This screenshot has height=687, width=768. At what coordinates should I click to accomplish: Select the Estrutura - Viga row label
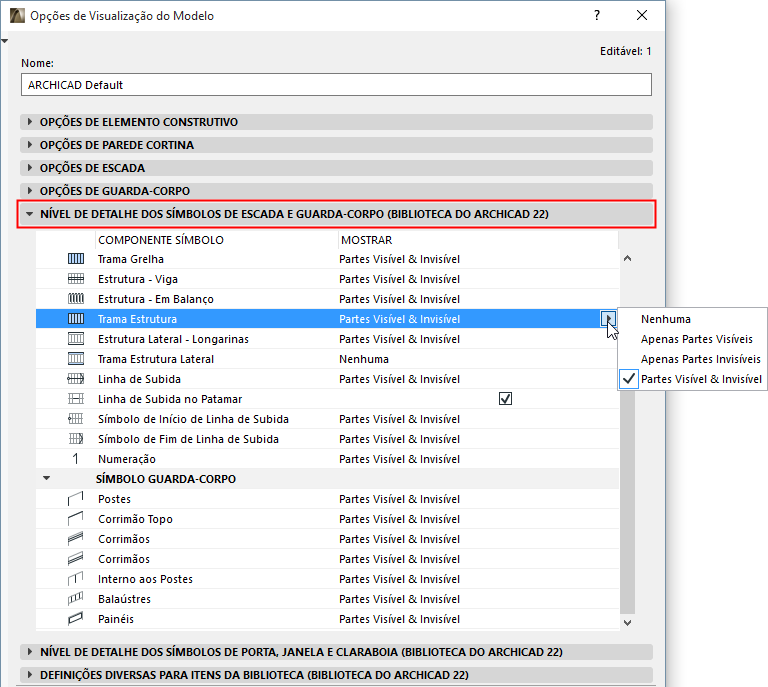[x=138, y=279]
